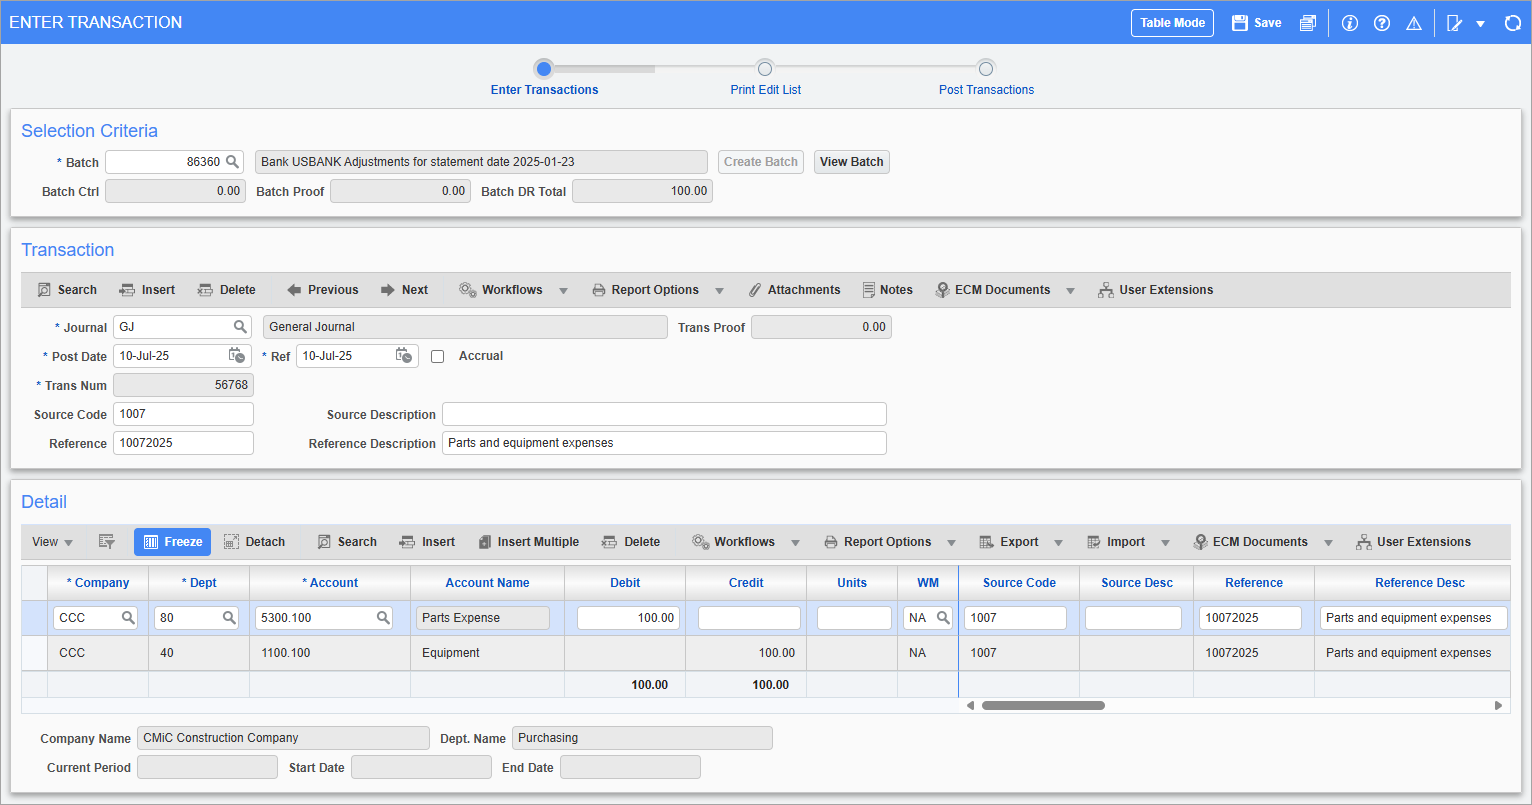Expand Detail ECM Documents dropdown
The height and width of the screenshot is (805, 1532).
click(1328, 543)
